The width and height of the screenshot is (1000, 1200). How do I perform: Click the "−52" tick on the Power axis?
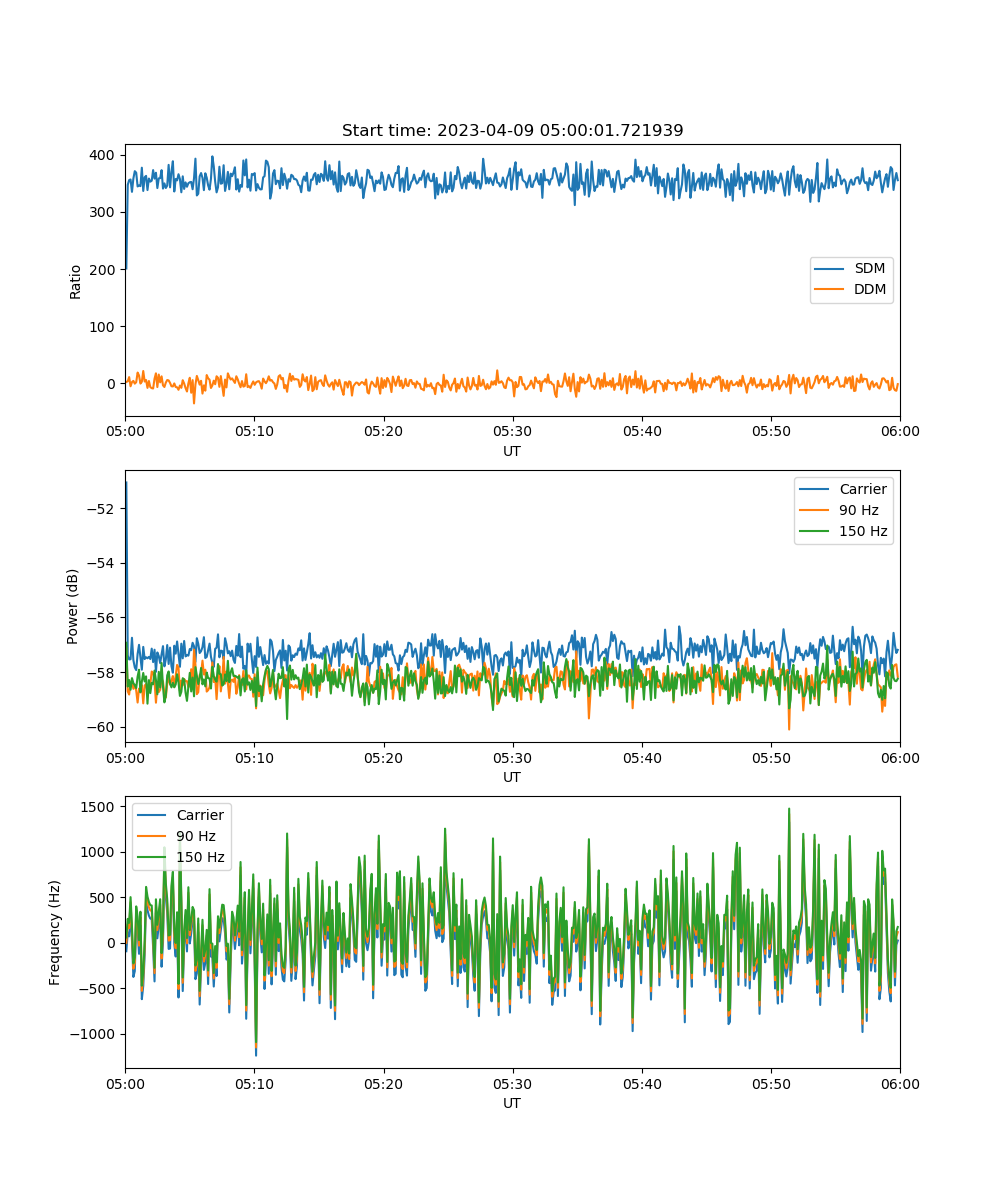click(x=102, y=508)
